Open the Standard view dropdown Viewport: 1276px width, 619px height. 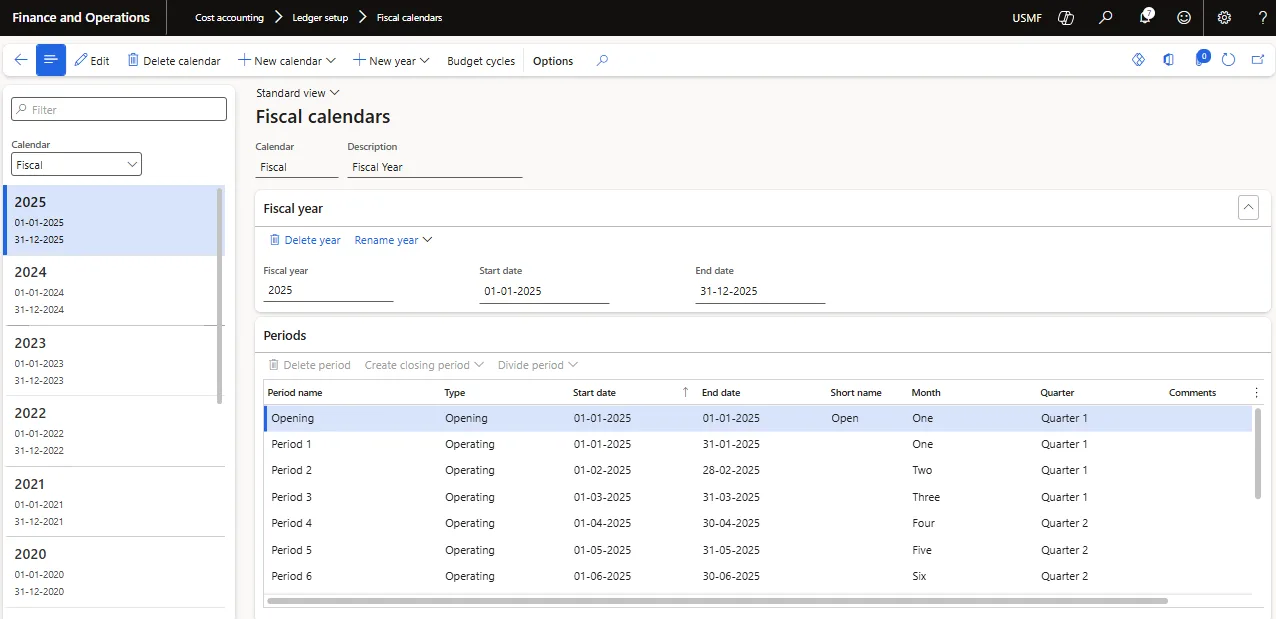(298, 93)
